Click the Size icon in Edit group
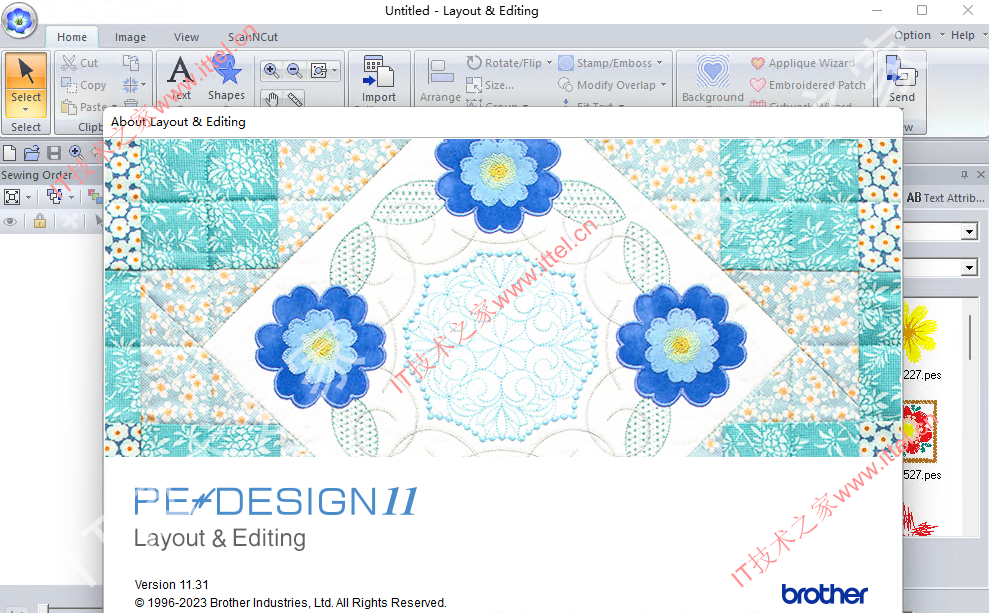Viewport: 989px width, 613px height. (x=474, y=85)
